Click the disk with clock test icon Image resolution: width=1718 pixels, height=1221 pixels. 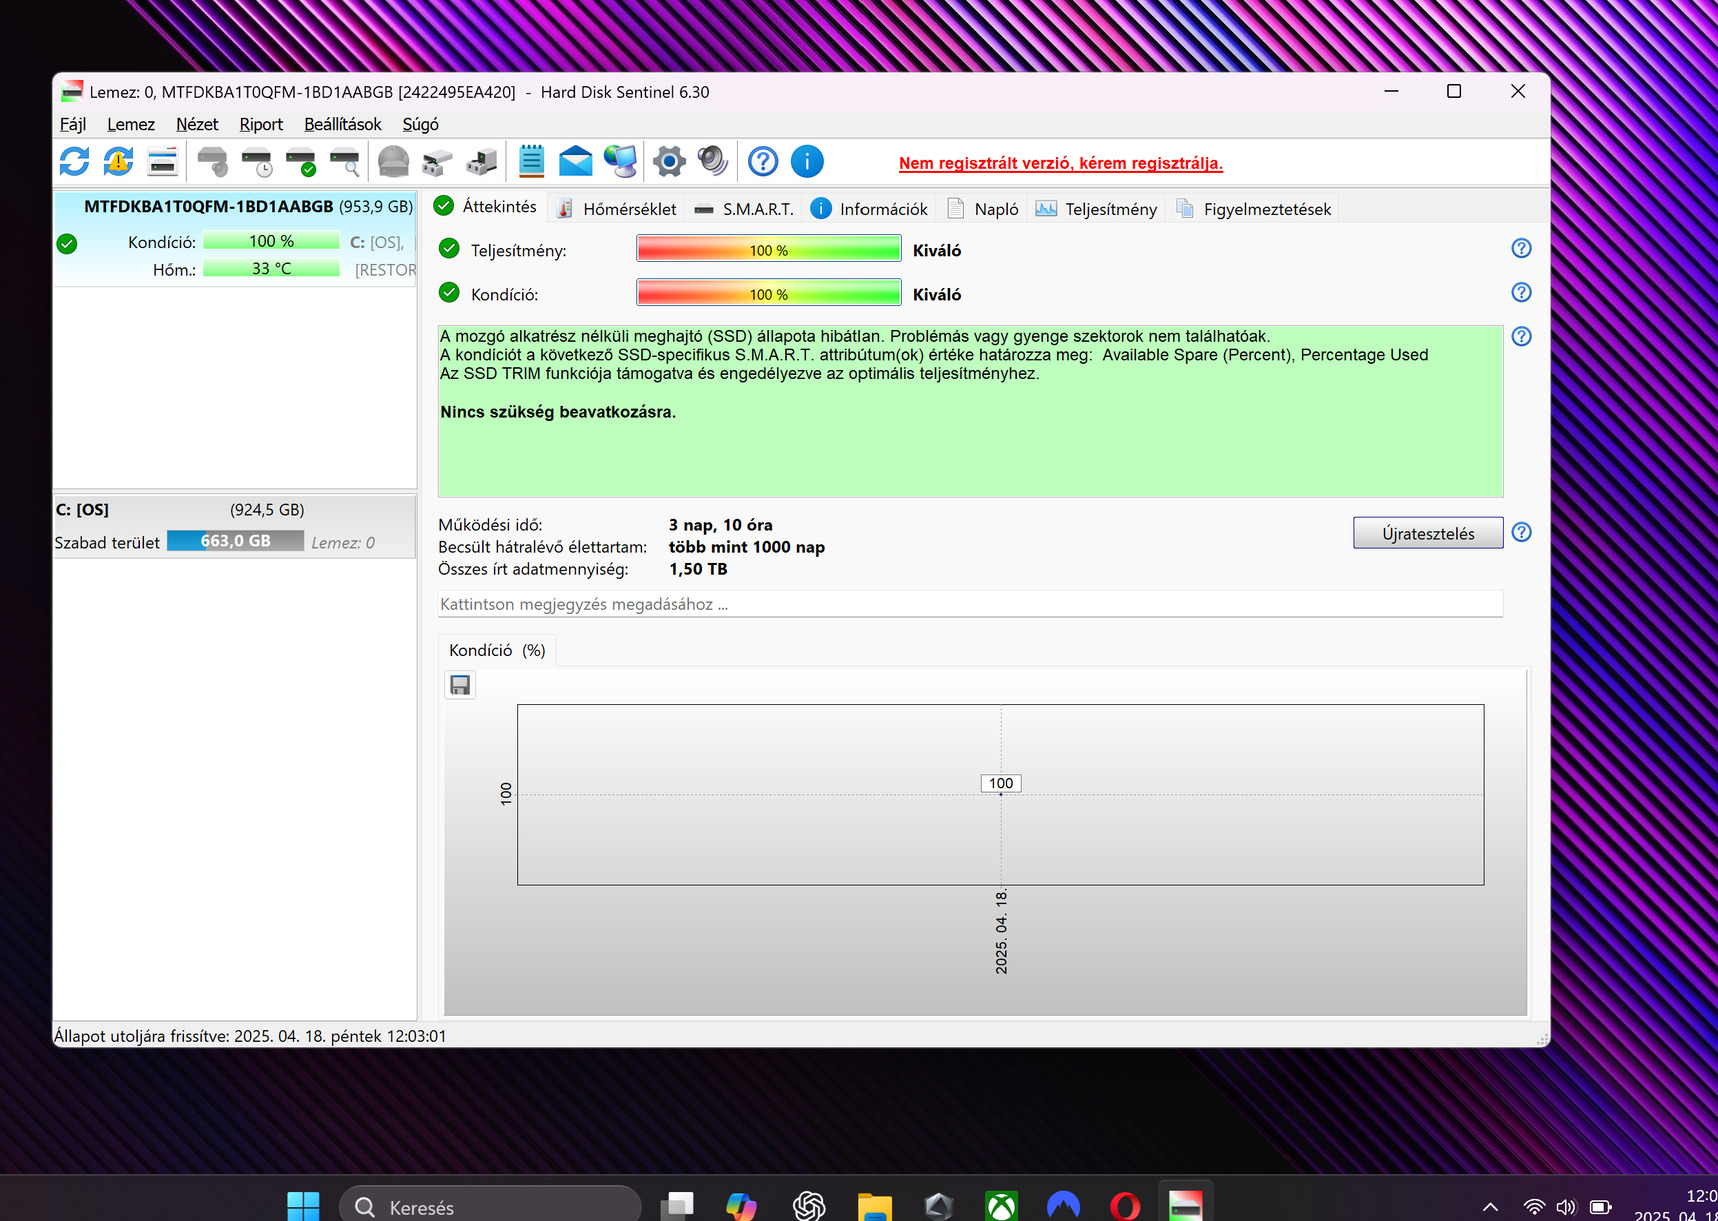point(257,161)
